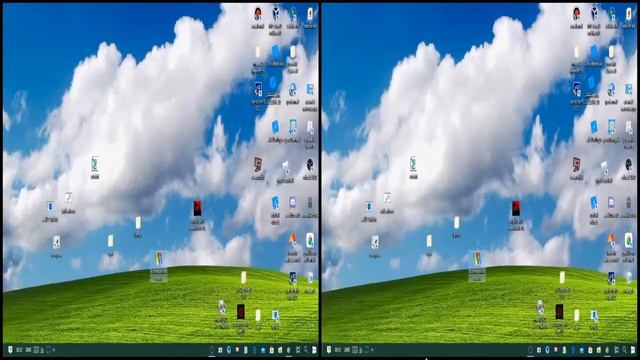Screen dimensions: 640x360
Task: Open red-haired avatar shortcut on right screen
Action: point(576,14)
